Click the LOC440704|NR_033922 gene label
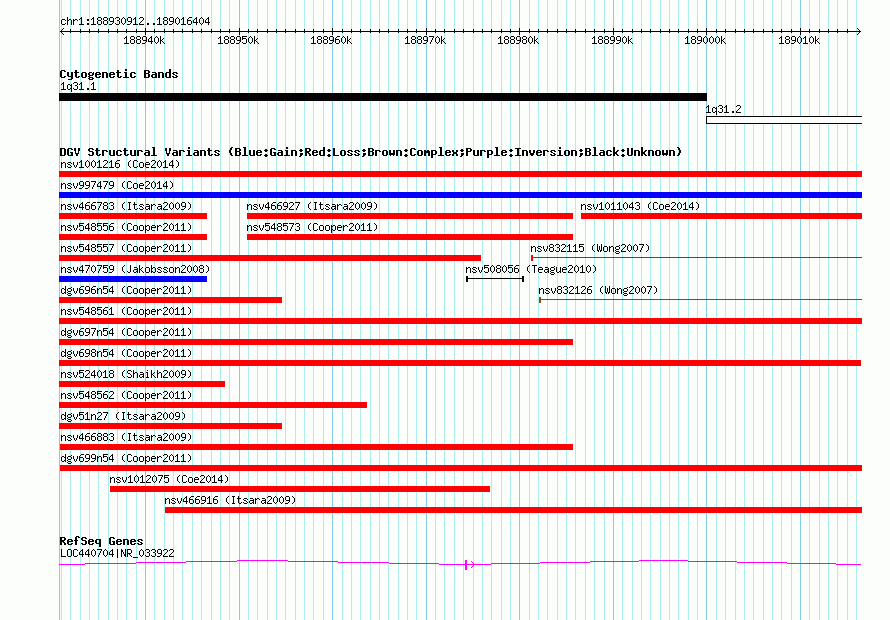Image resolution: width=890 pixels, height=620 pixels. coord(117,553)
